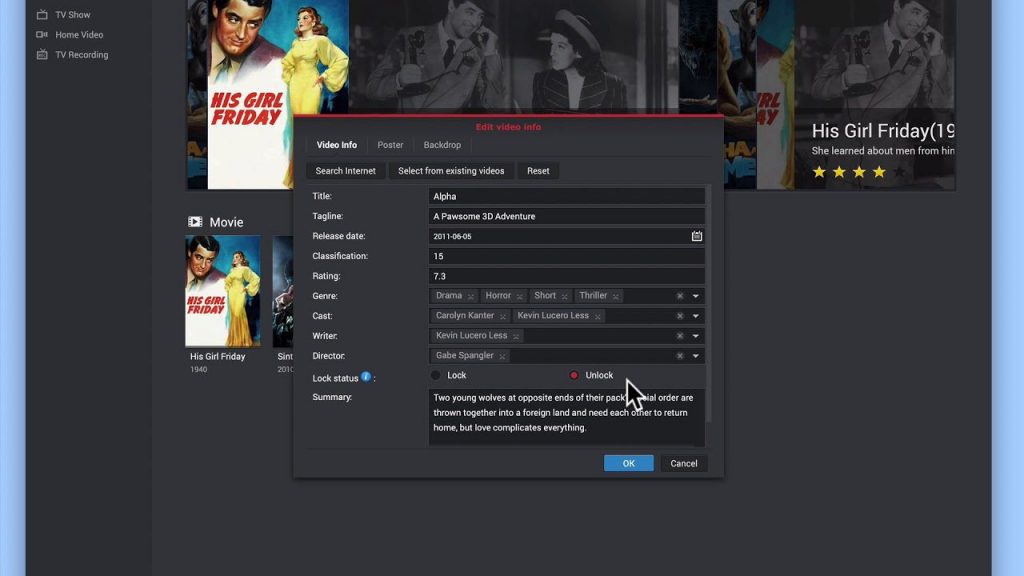Expand the Director dropdown arrow

coord(696,356)
